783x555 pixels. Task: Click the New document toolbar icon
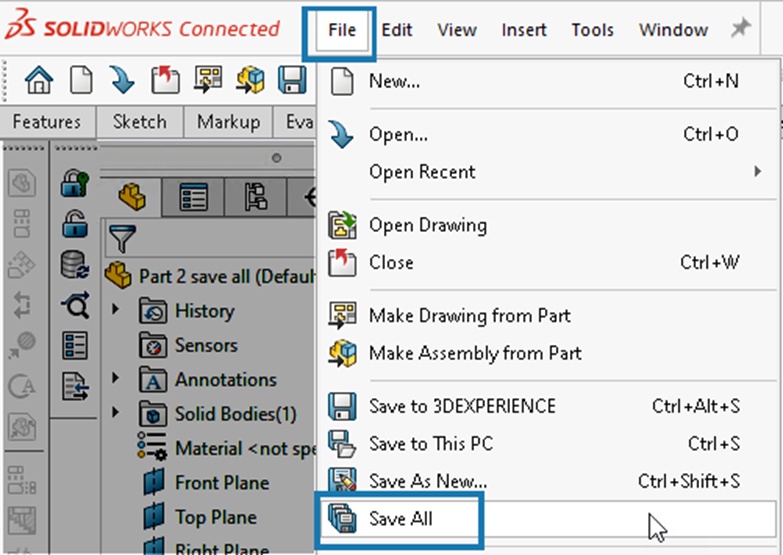[x=81, y=80]
